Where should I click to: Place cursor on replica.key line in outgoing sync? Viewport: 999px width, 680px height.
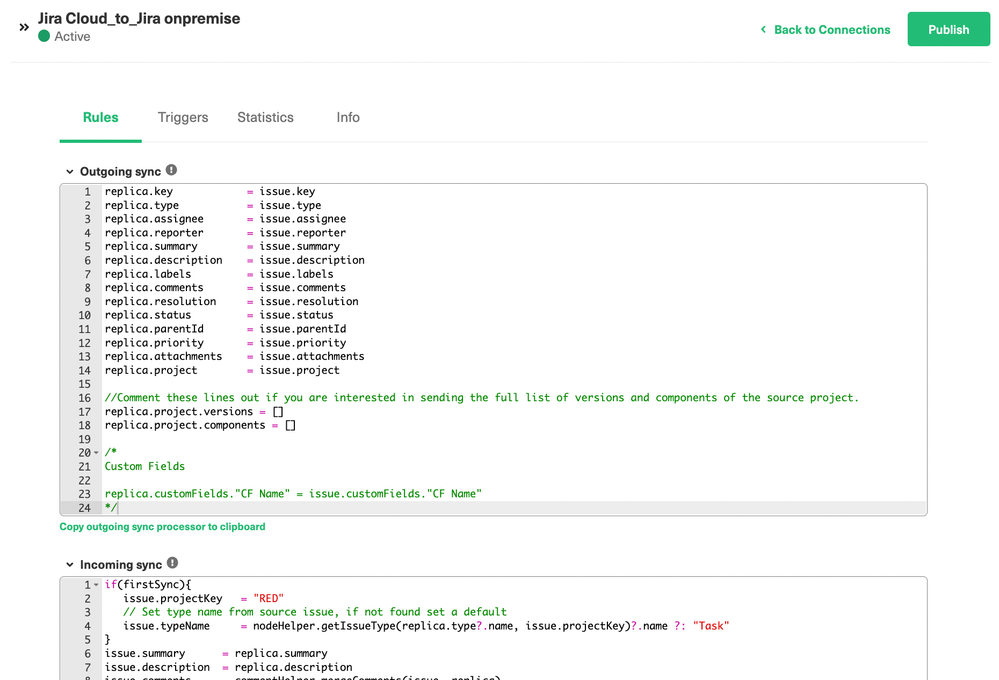(x=210, y=191)
